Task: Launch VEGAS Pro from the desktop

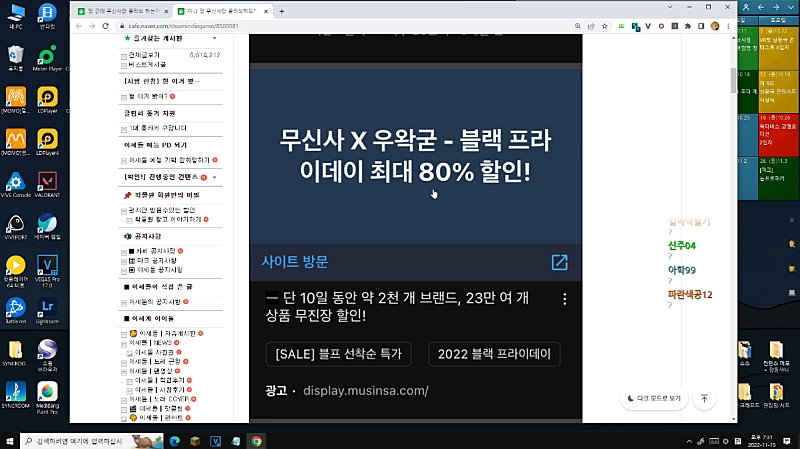Action: 47,269
